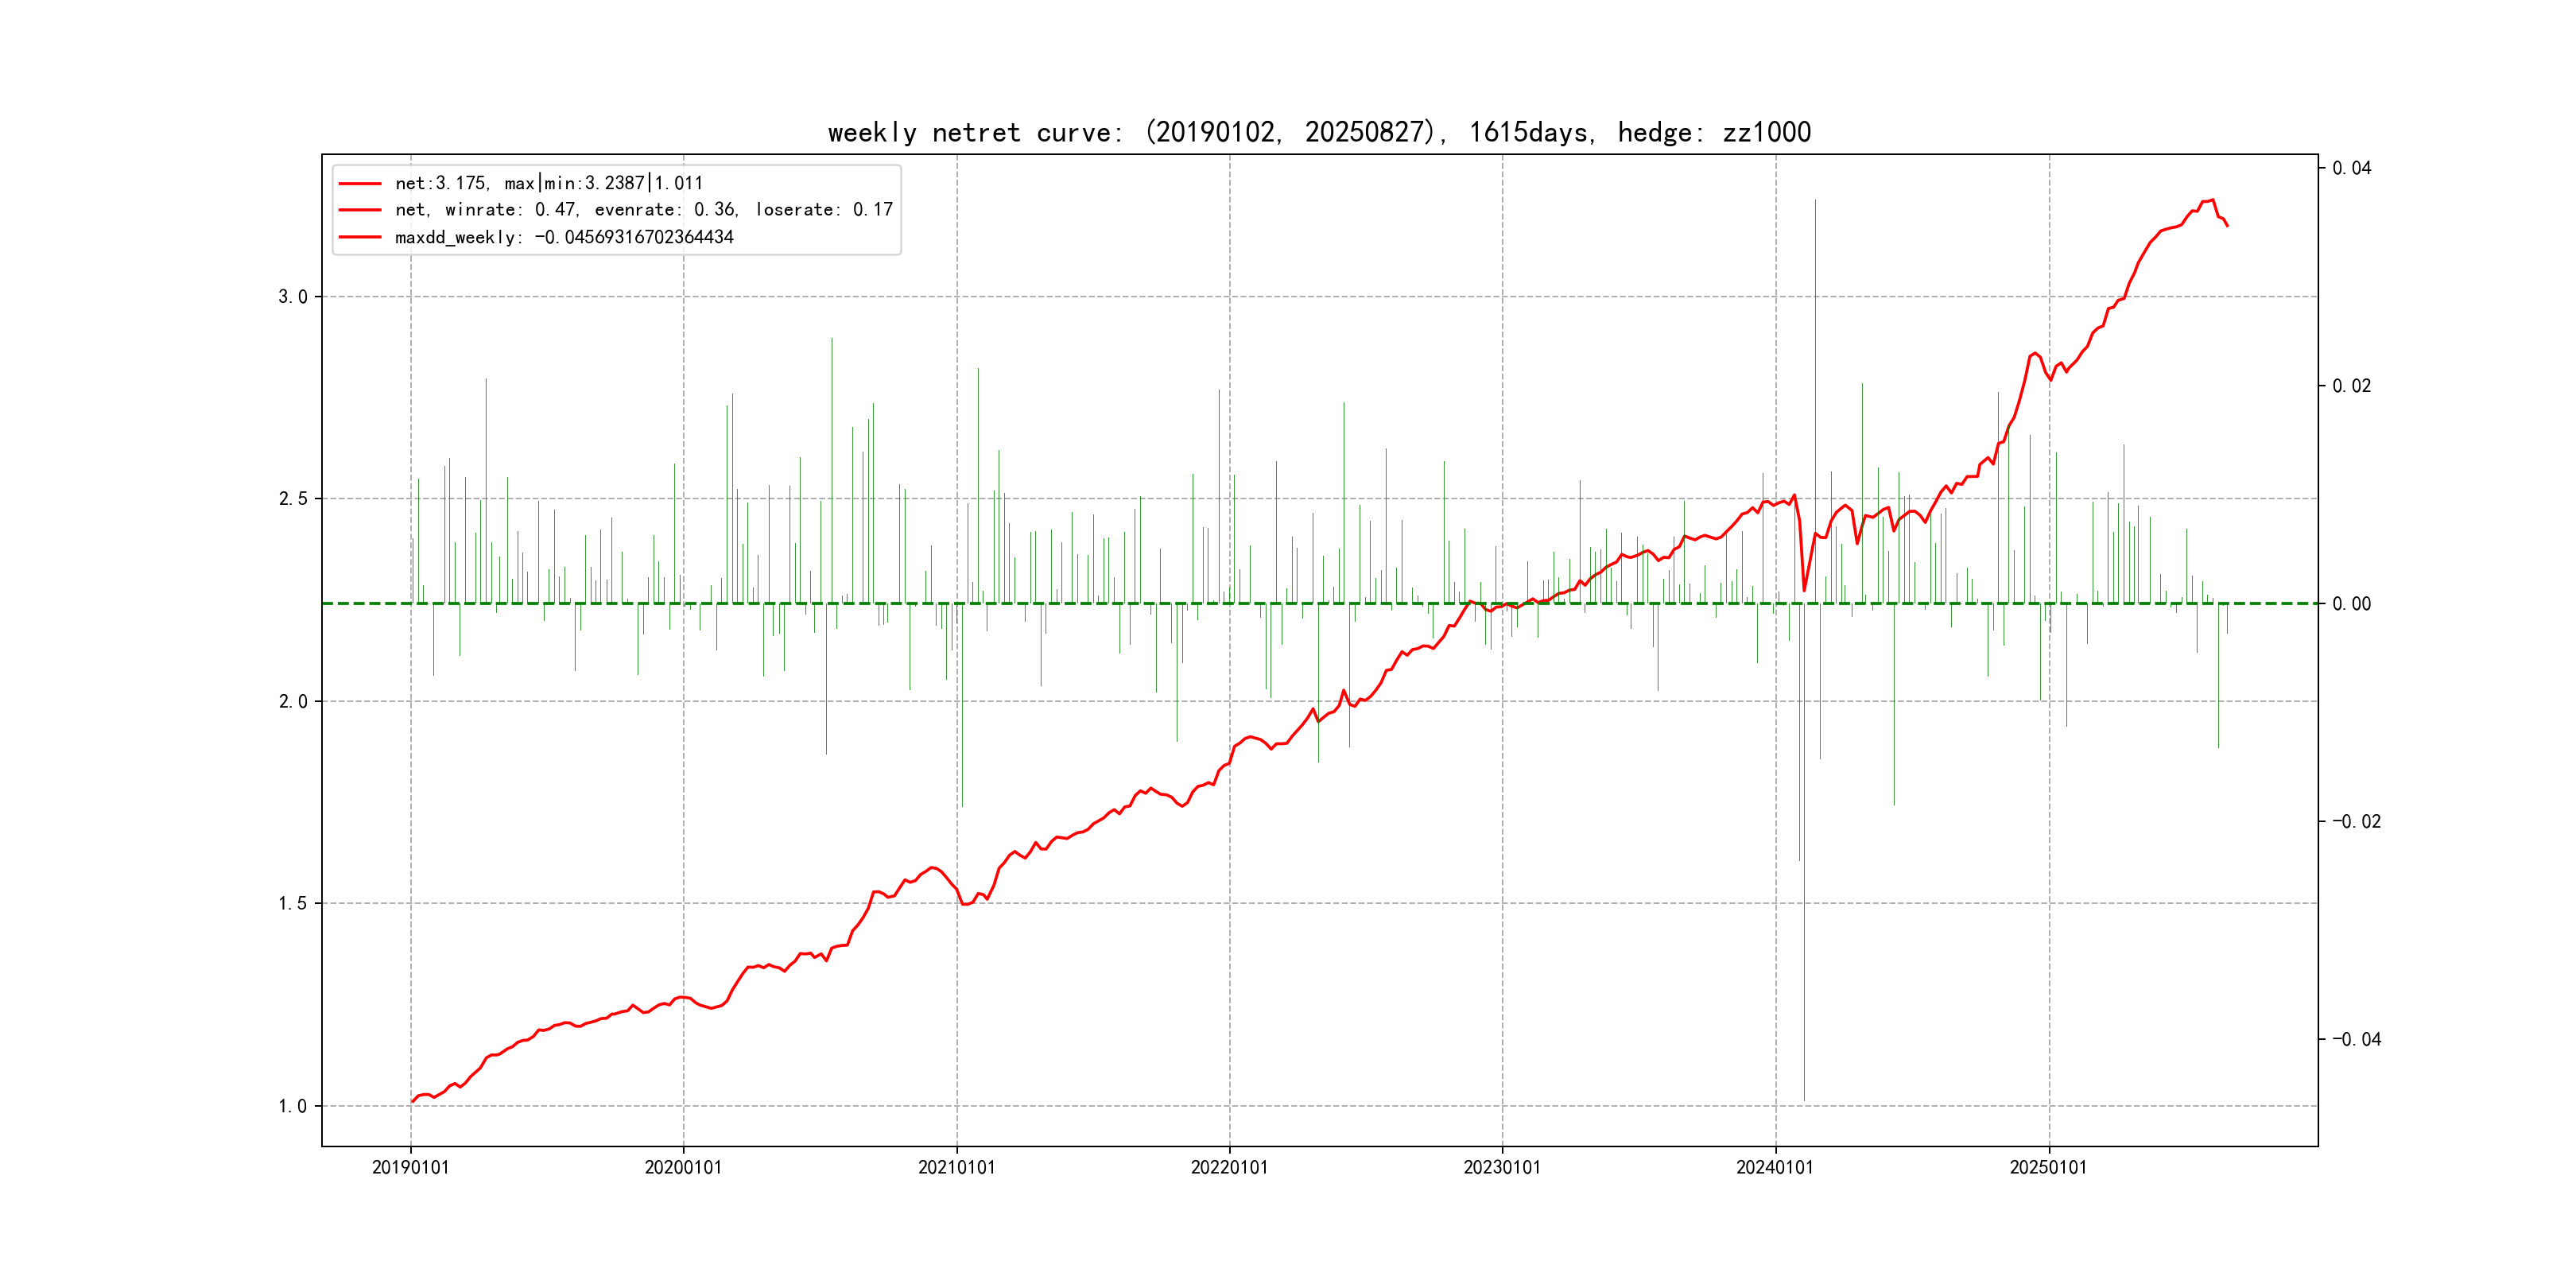Click the chart title text

coord(1318,132)
